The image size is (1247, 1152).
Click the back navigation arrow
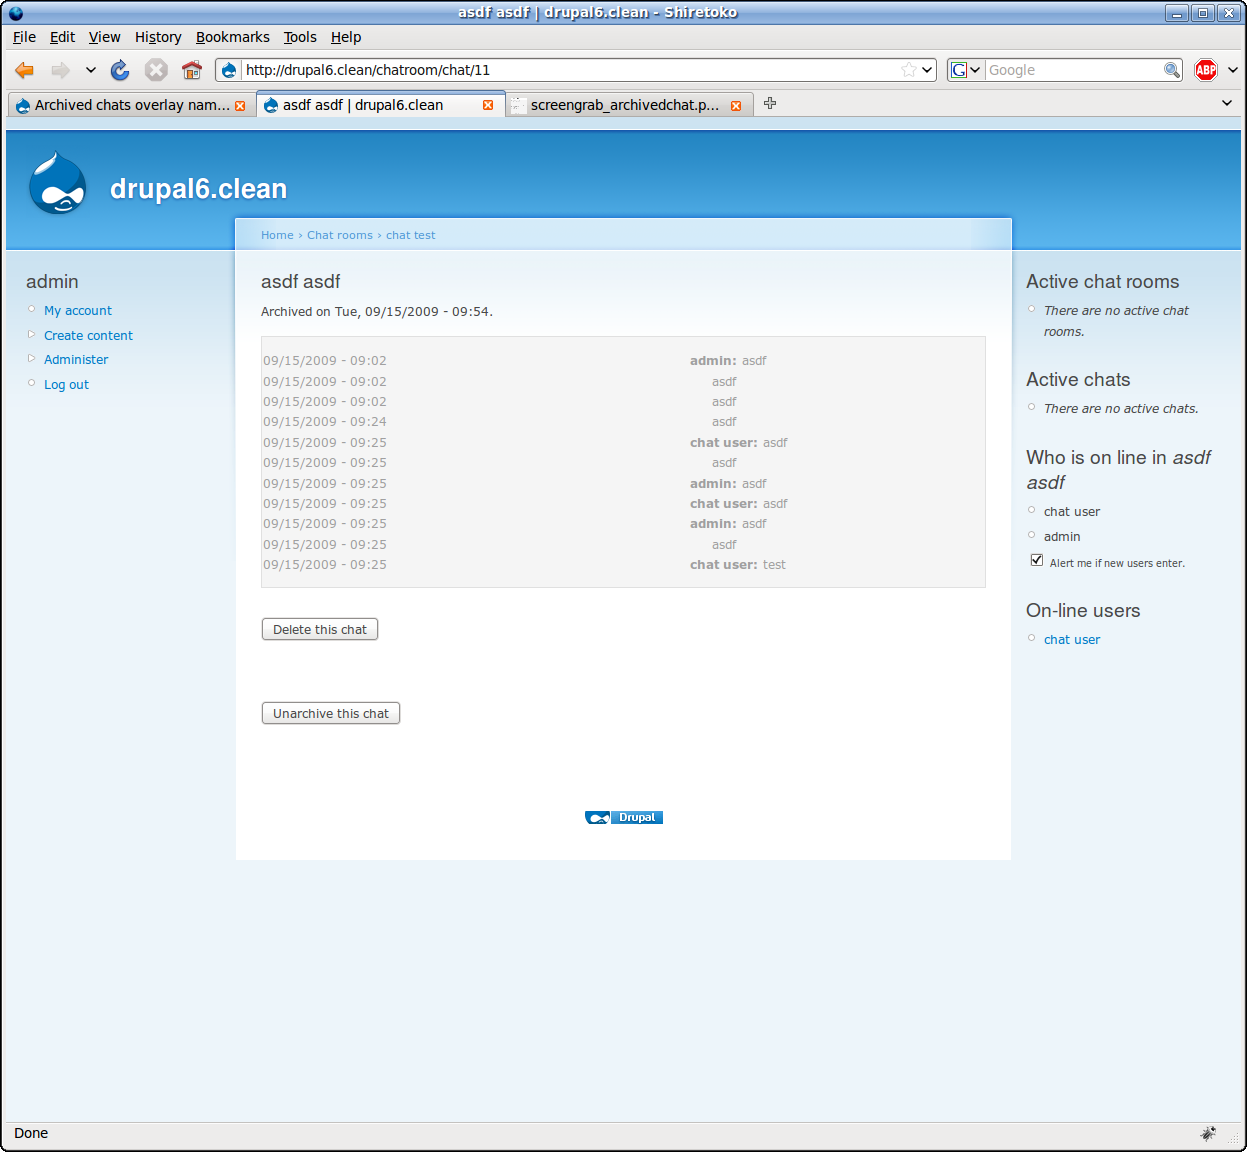pos(24,70)
